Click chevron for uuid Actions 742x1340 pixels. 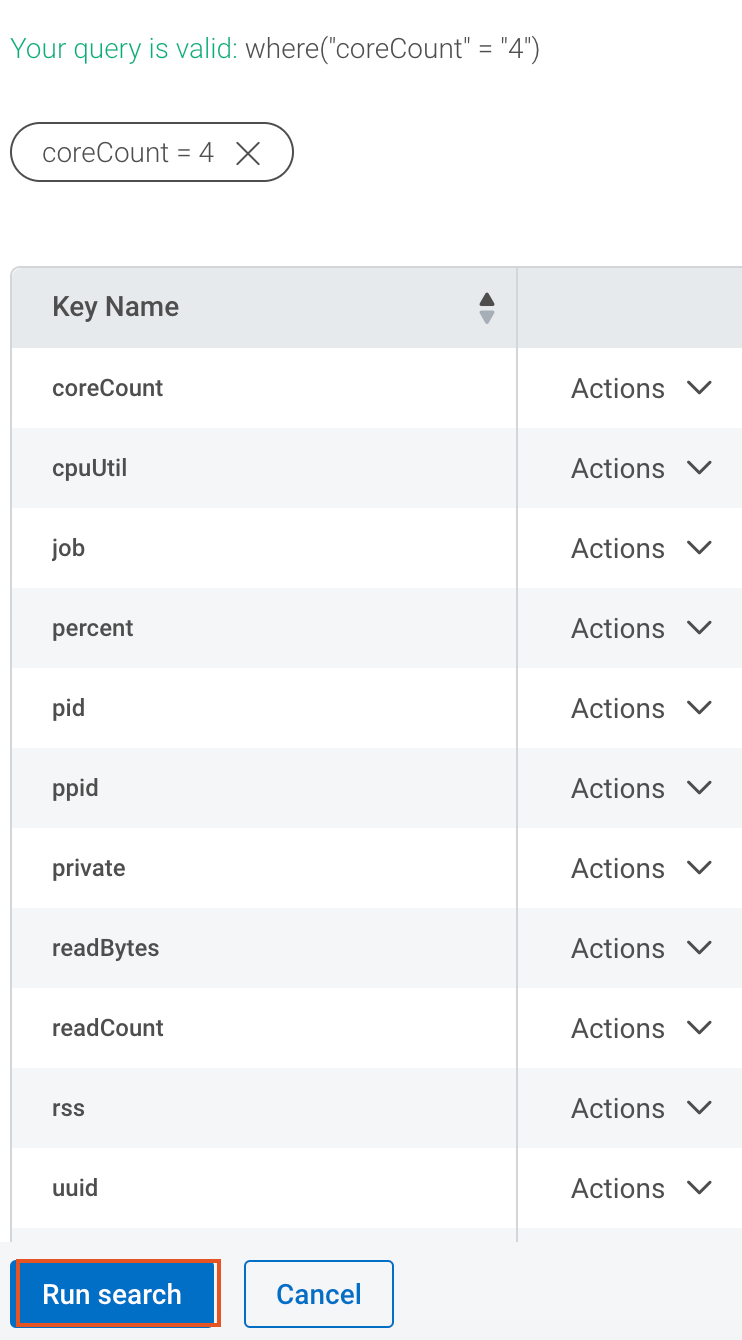tap(700, 1188)
